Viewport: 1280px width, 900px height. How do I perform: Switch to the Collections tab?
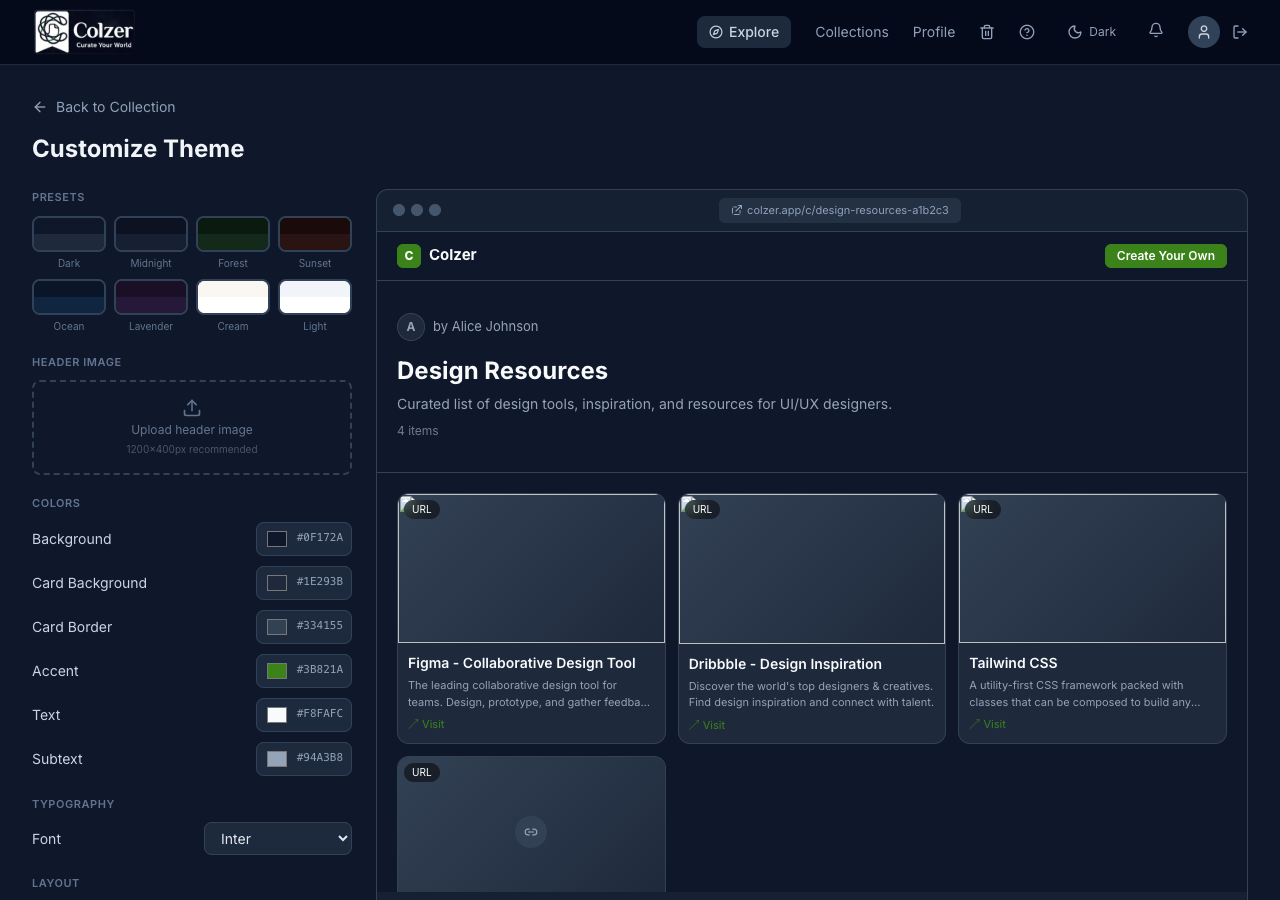(x=851, y=31)
